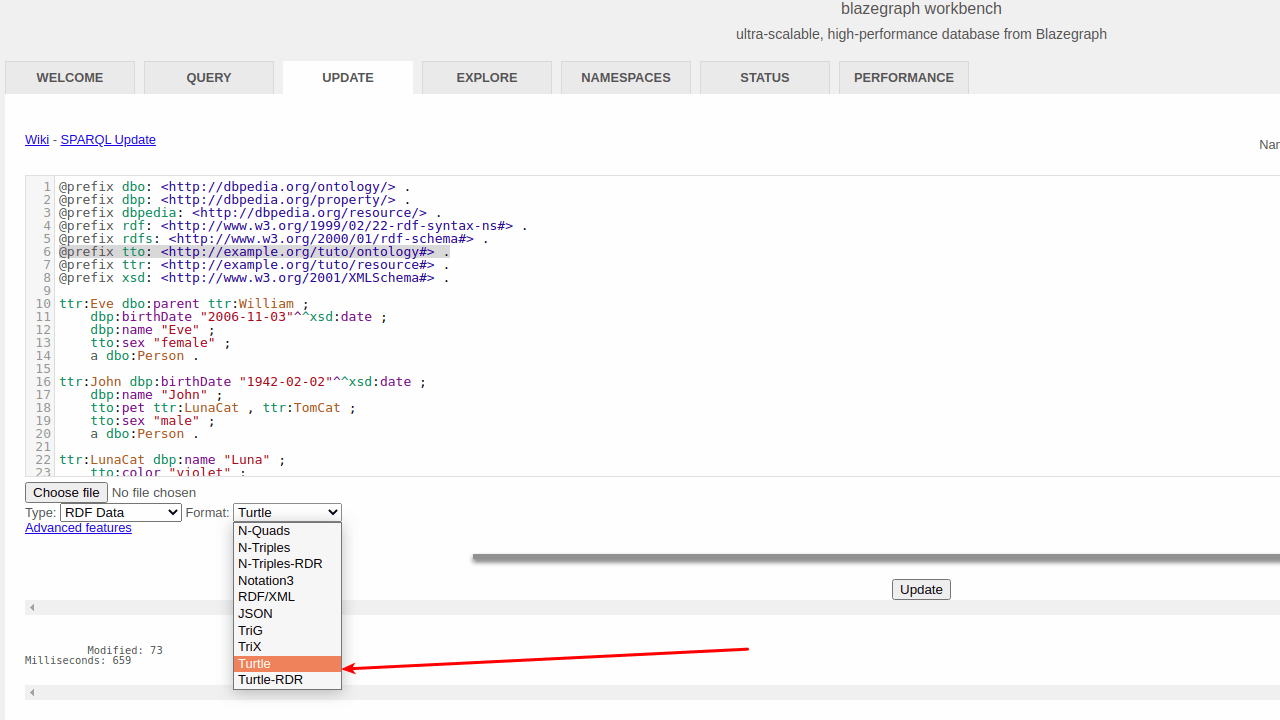The width and height of the screenshot is (1280, 720).
Task: Choose N-Quads format option
Action: (x=288, y=531)
